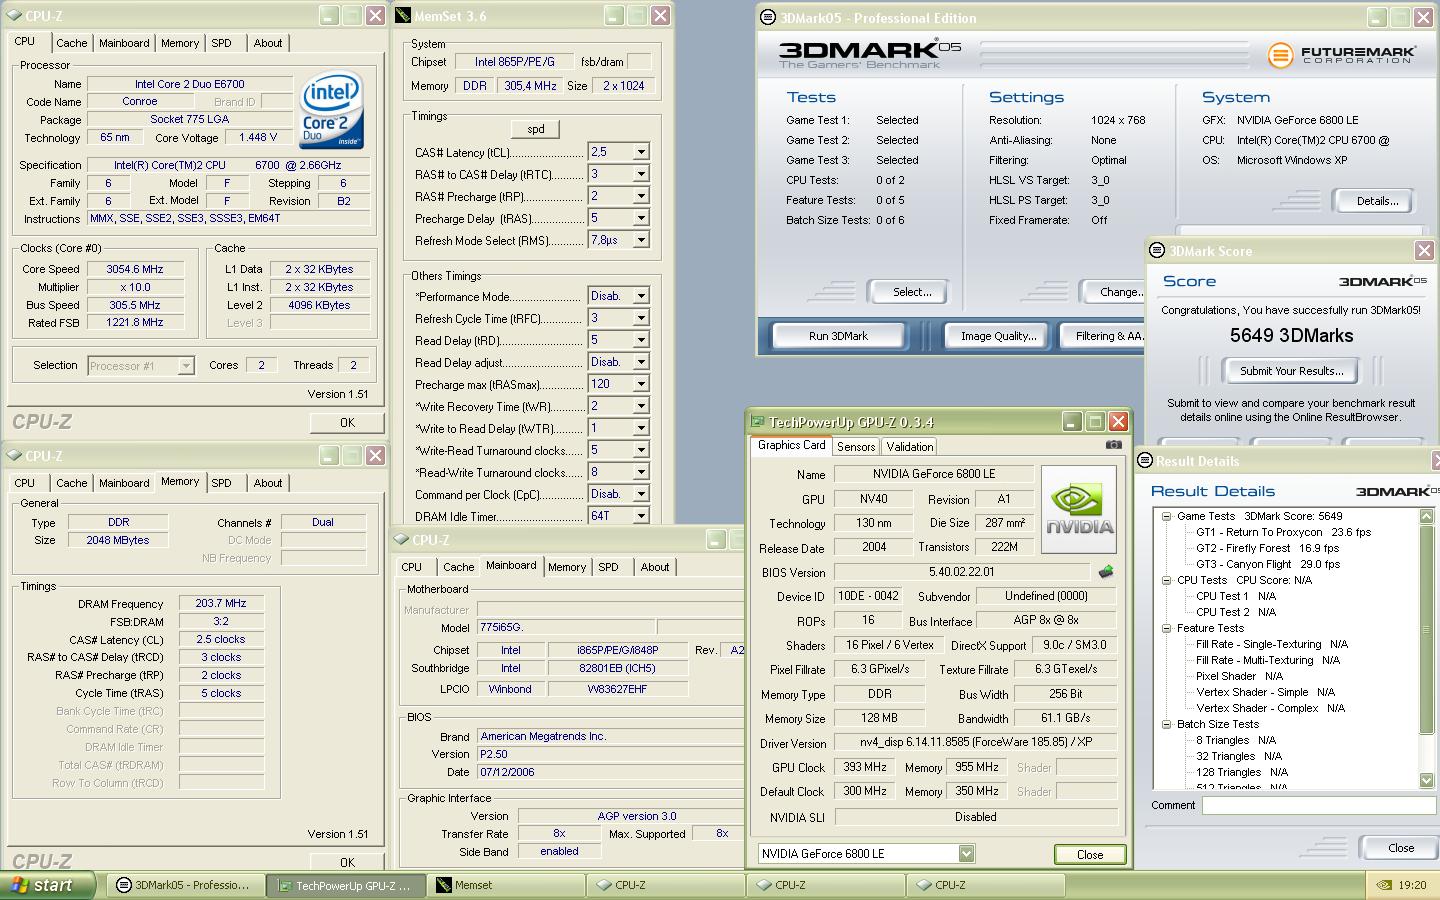Screen dimensions: 1440x900
Task: Click Close button in GPU-Z
Action: (x=1090, y=854)
